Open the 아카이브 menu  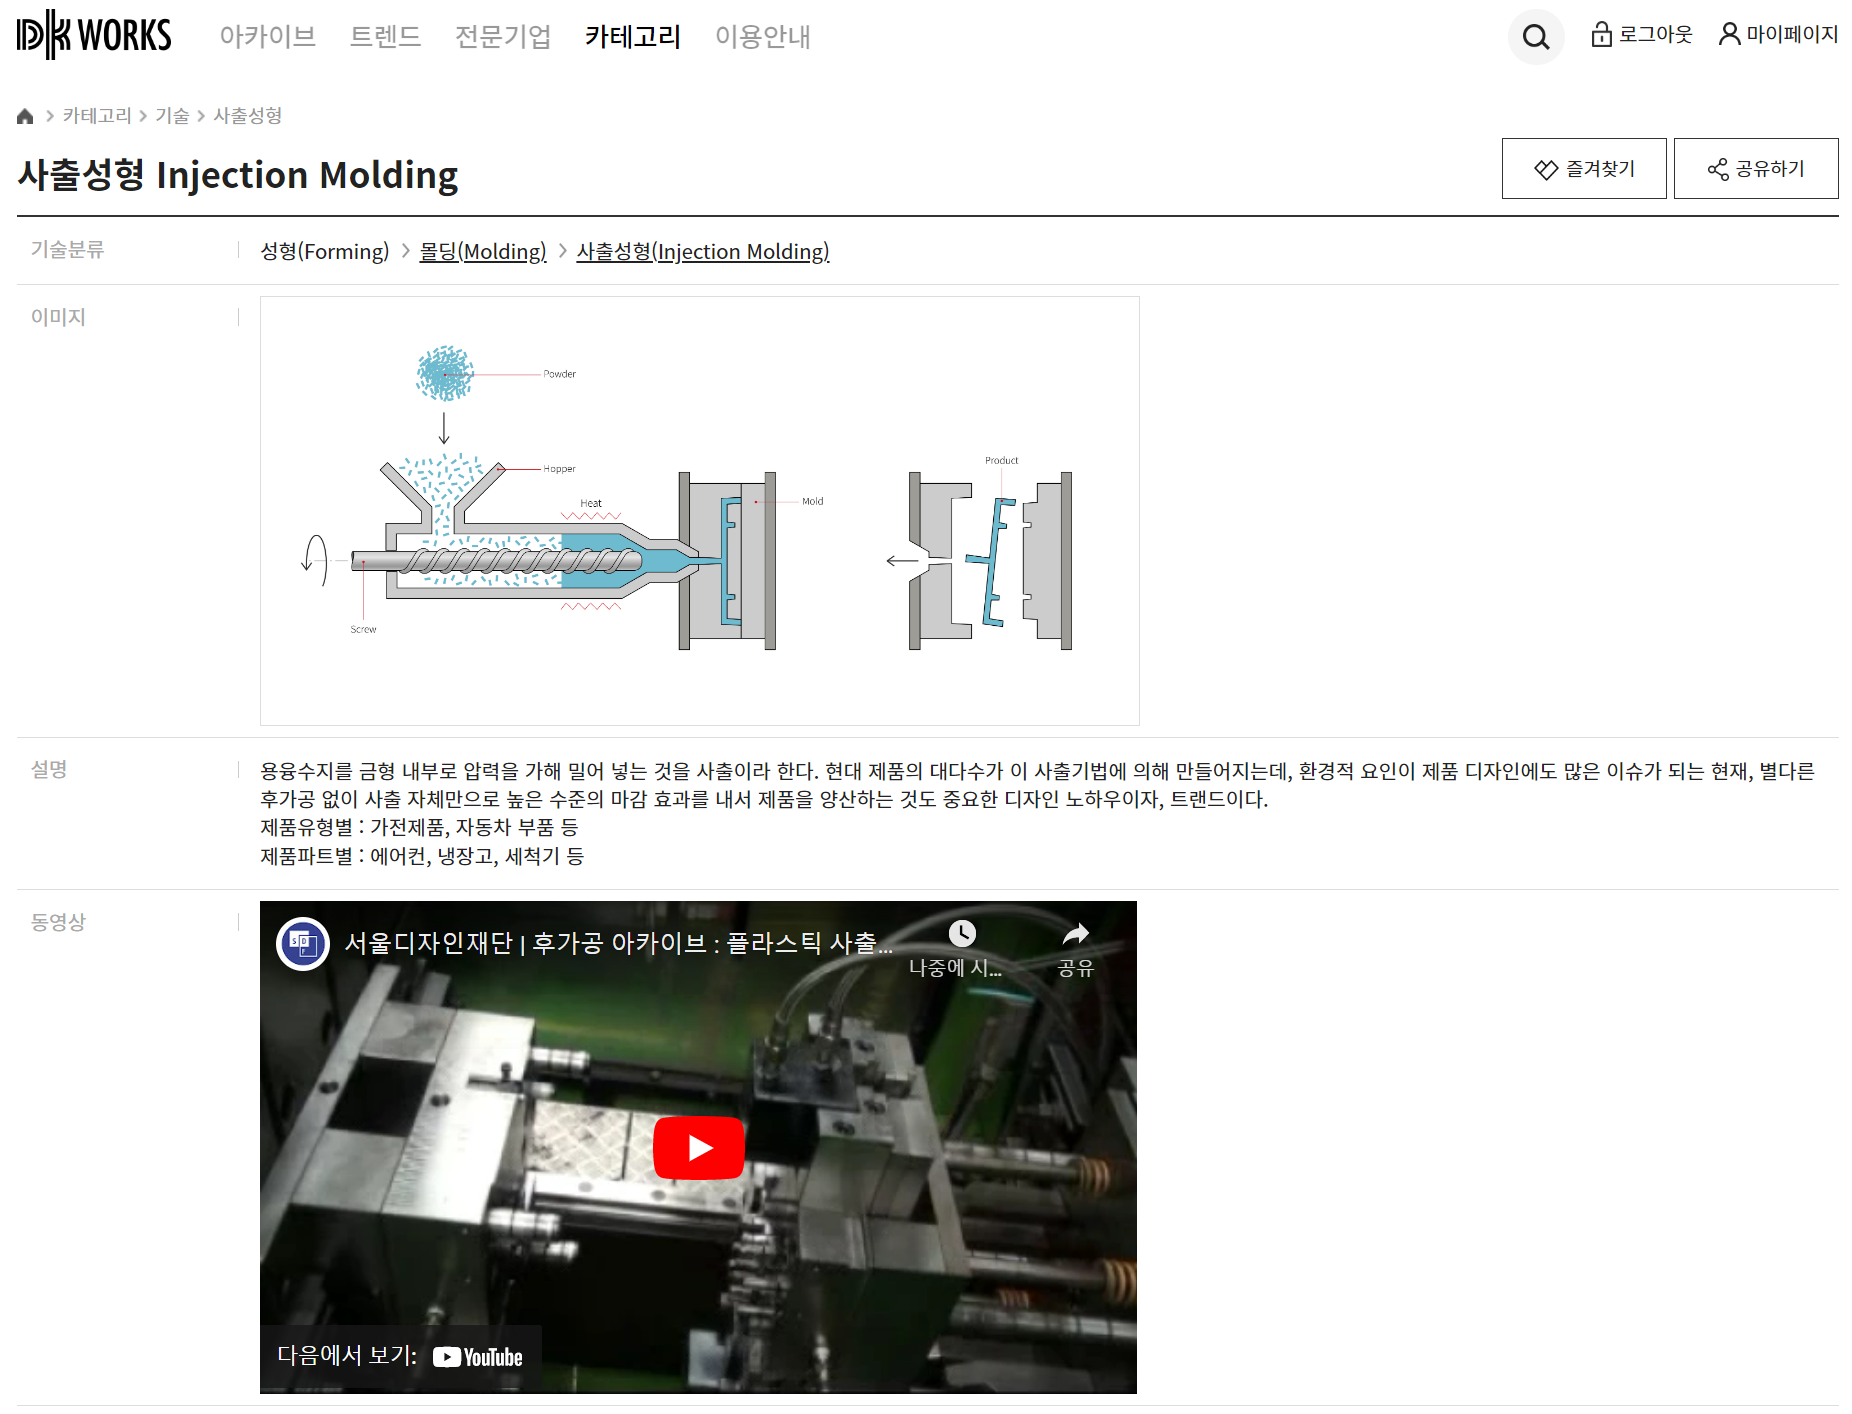tap(267, 37)
